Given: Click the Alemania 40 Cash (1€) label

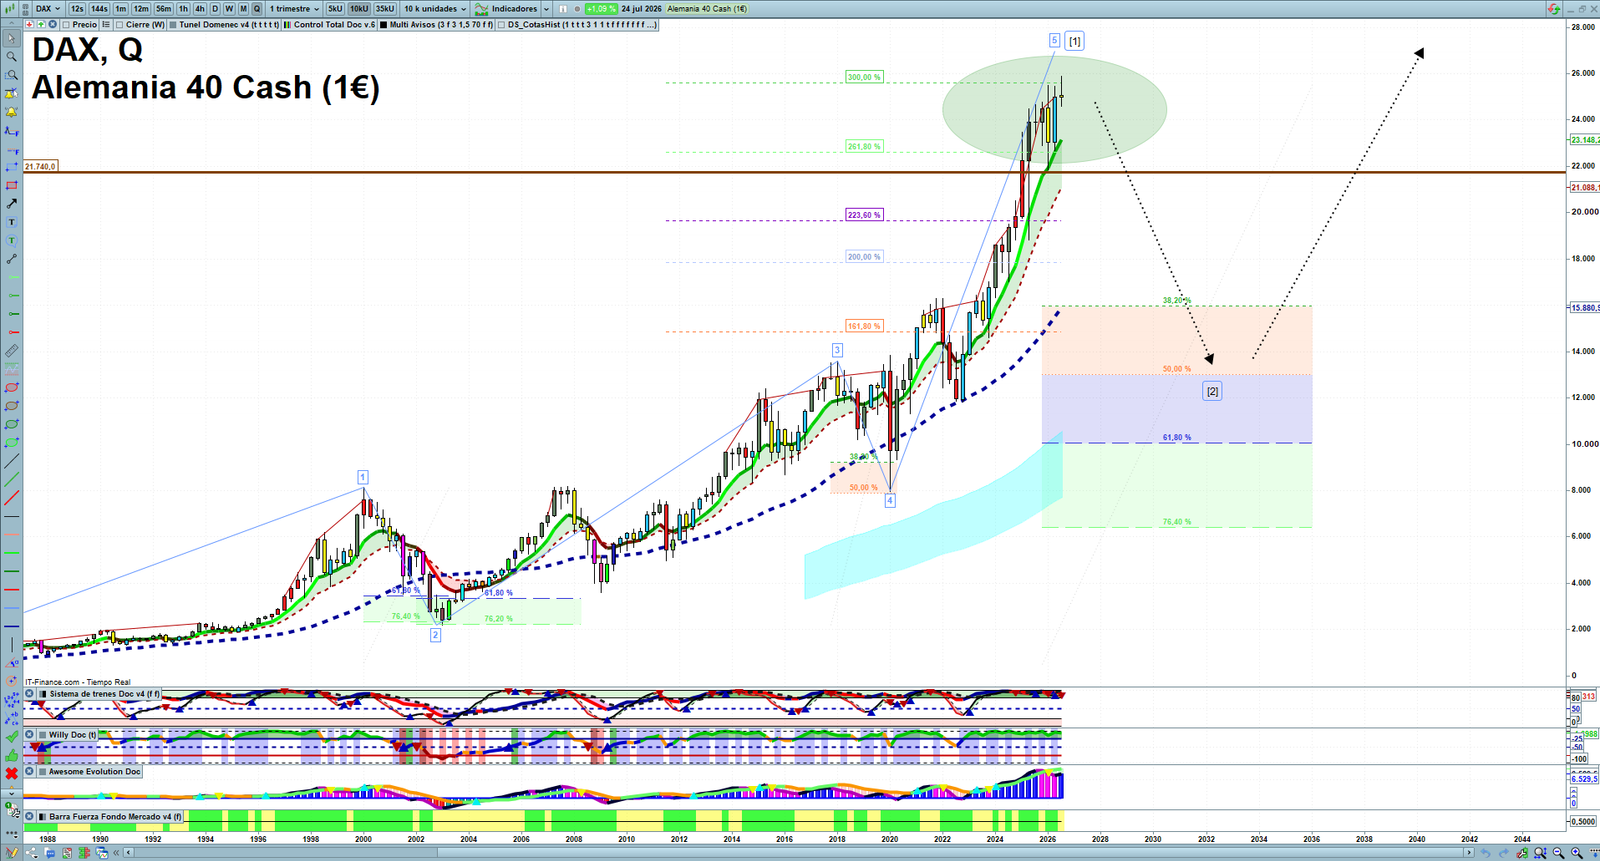Looking at the screenshot, I should pos(707,9).
